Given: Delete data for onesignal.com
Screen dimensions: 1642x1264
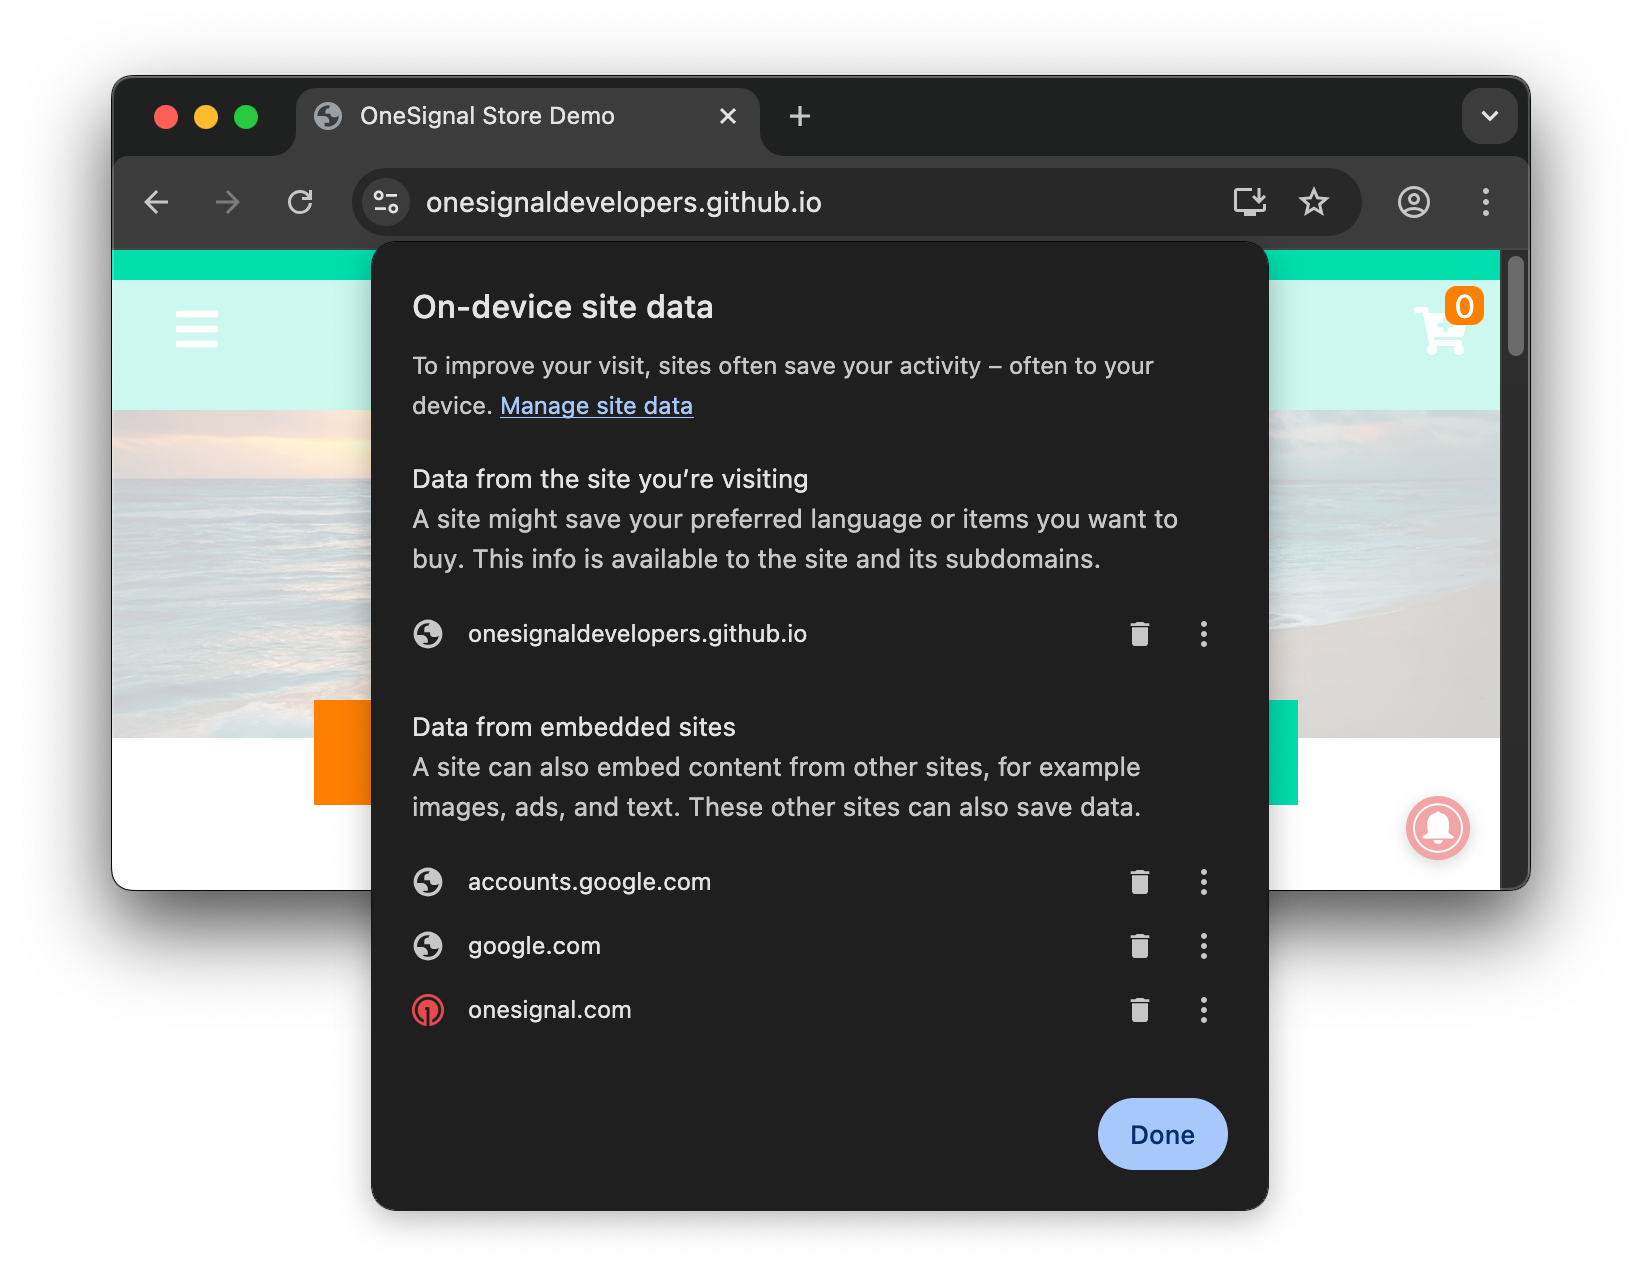Looking at the screenshot, I should click(x=1140, y=1010).
